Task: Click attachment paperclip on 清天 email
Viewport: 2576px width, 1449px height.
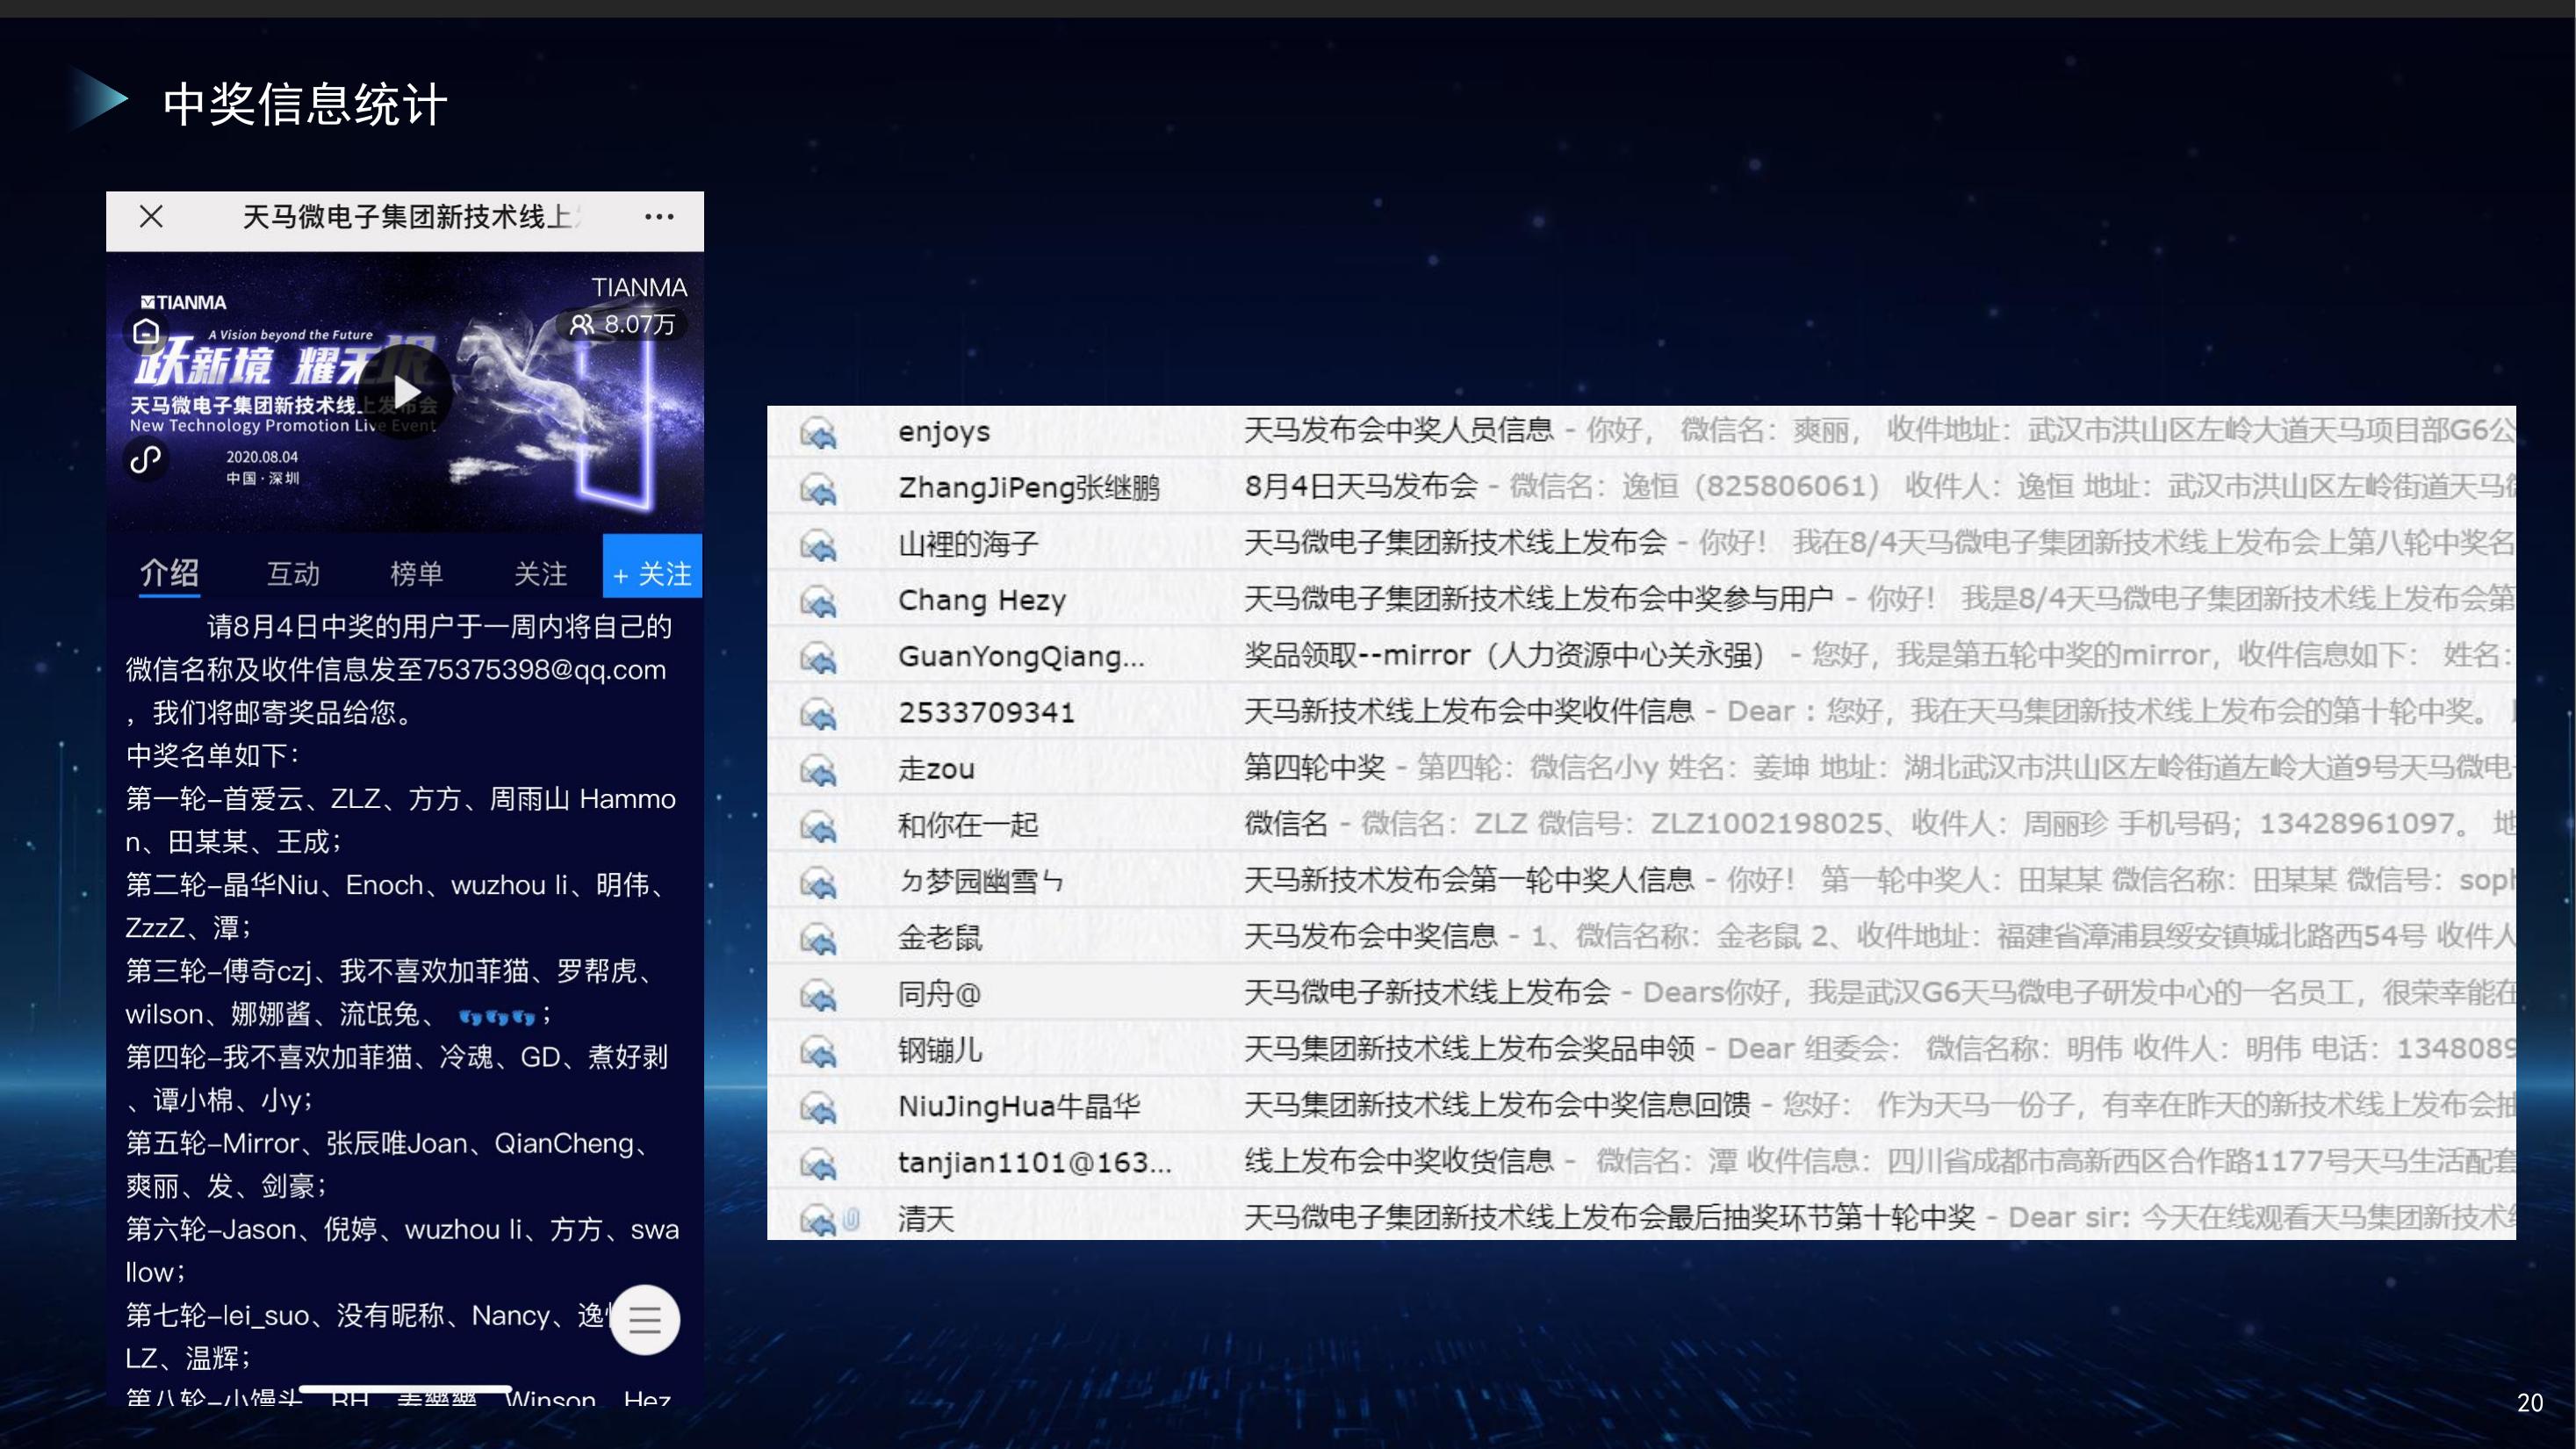Action: coord(851,1218)
